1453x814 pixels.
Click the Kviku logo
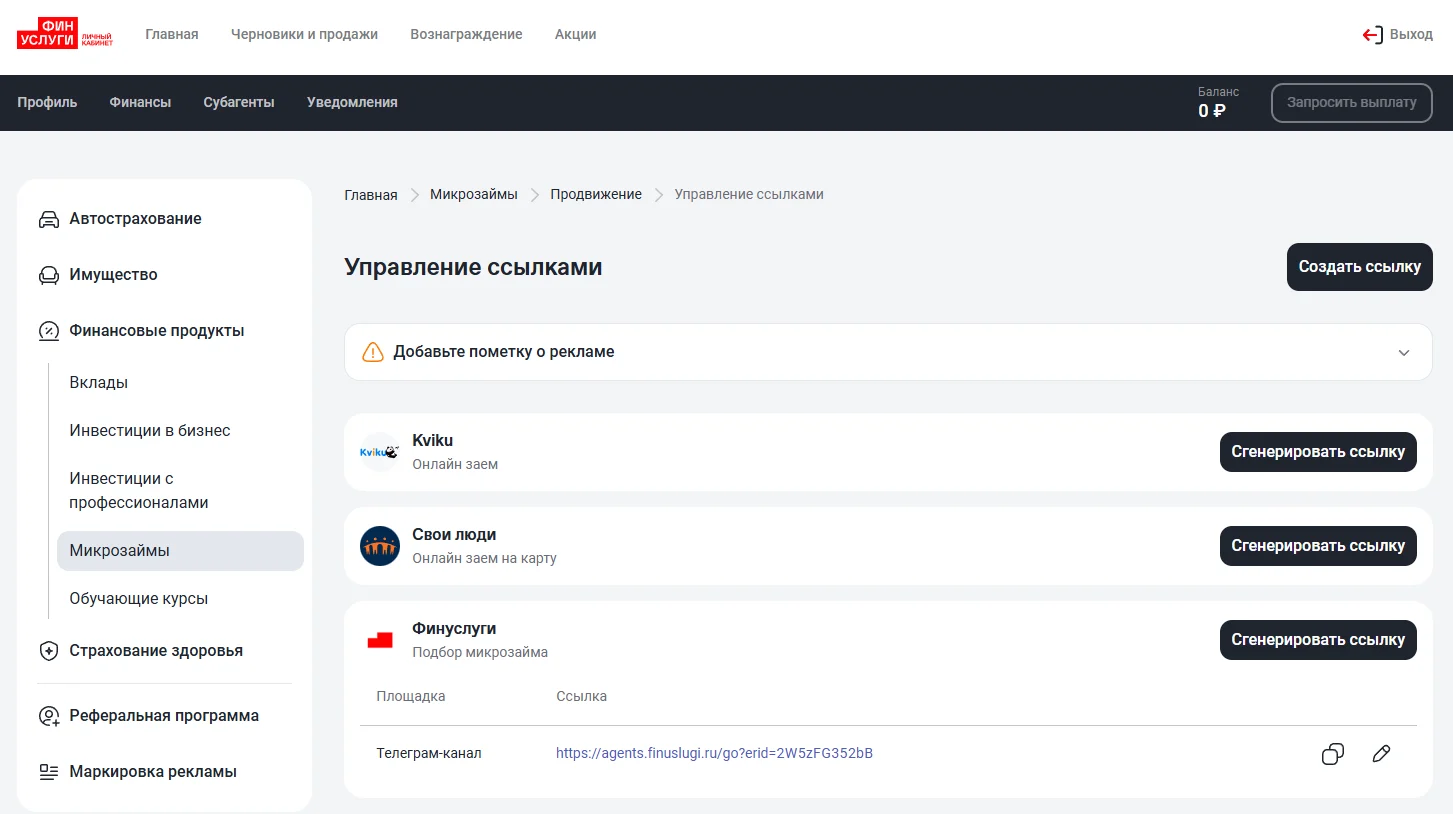point(380,452)
